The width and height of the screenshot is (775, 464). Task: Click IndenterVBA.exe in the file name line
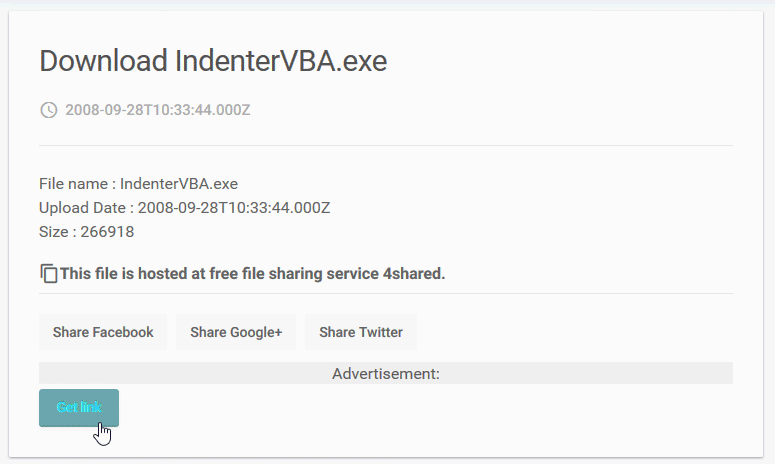coord(179,184)
